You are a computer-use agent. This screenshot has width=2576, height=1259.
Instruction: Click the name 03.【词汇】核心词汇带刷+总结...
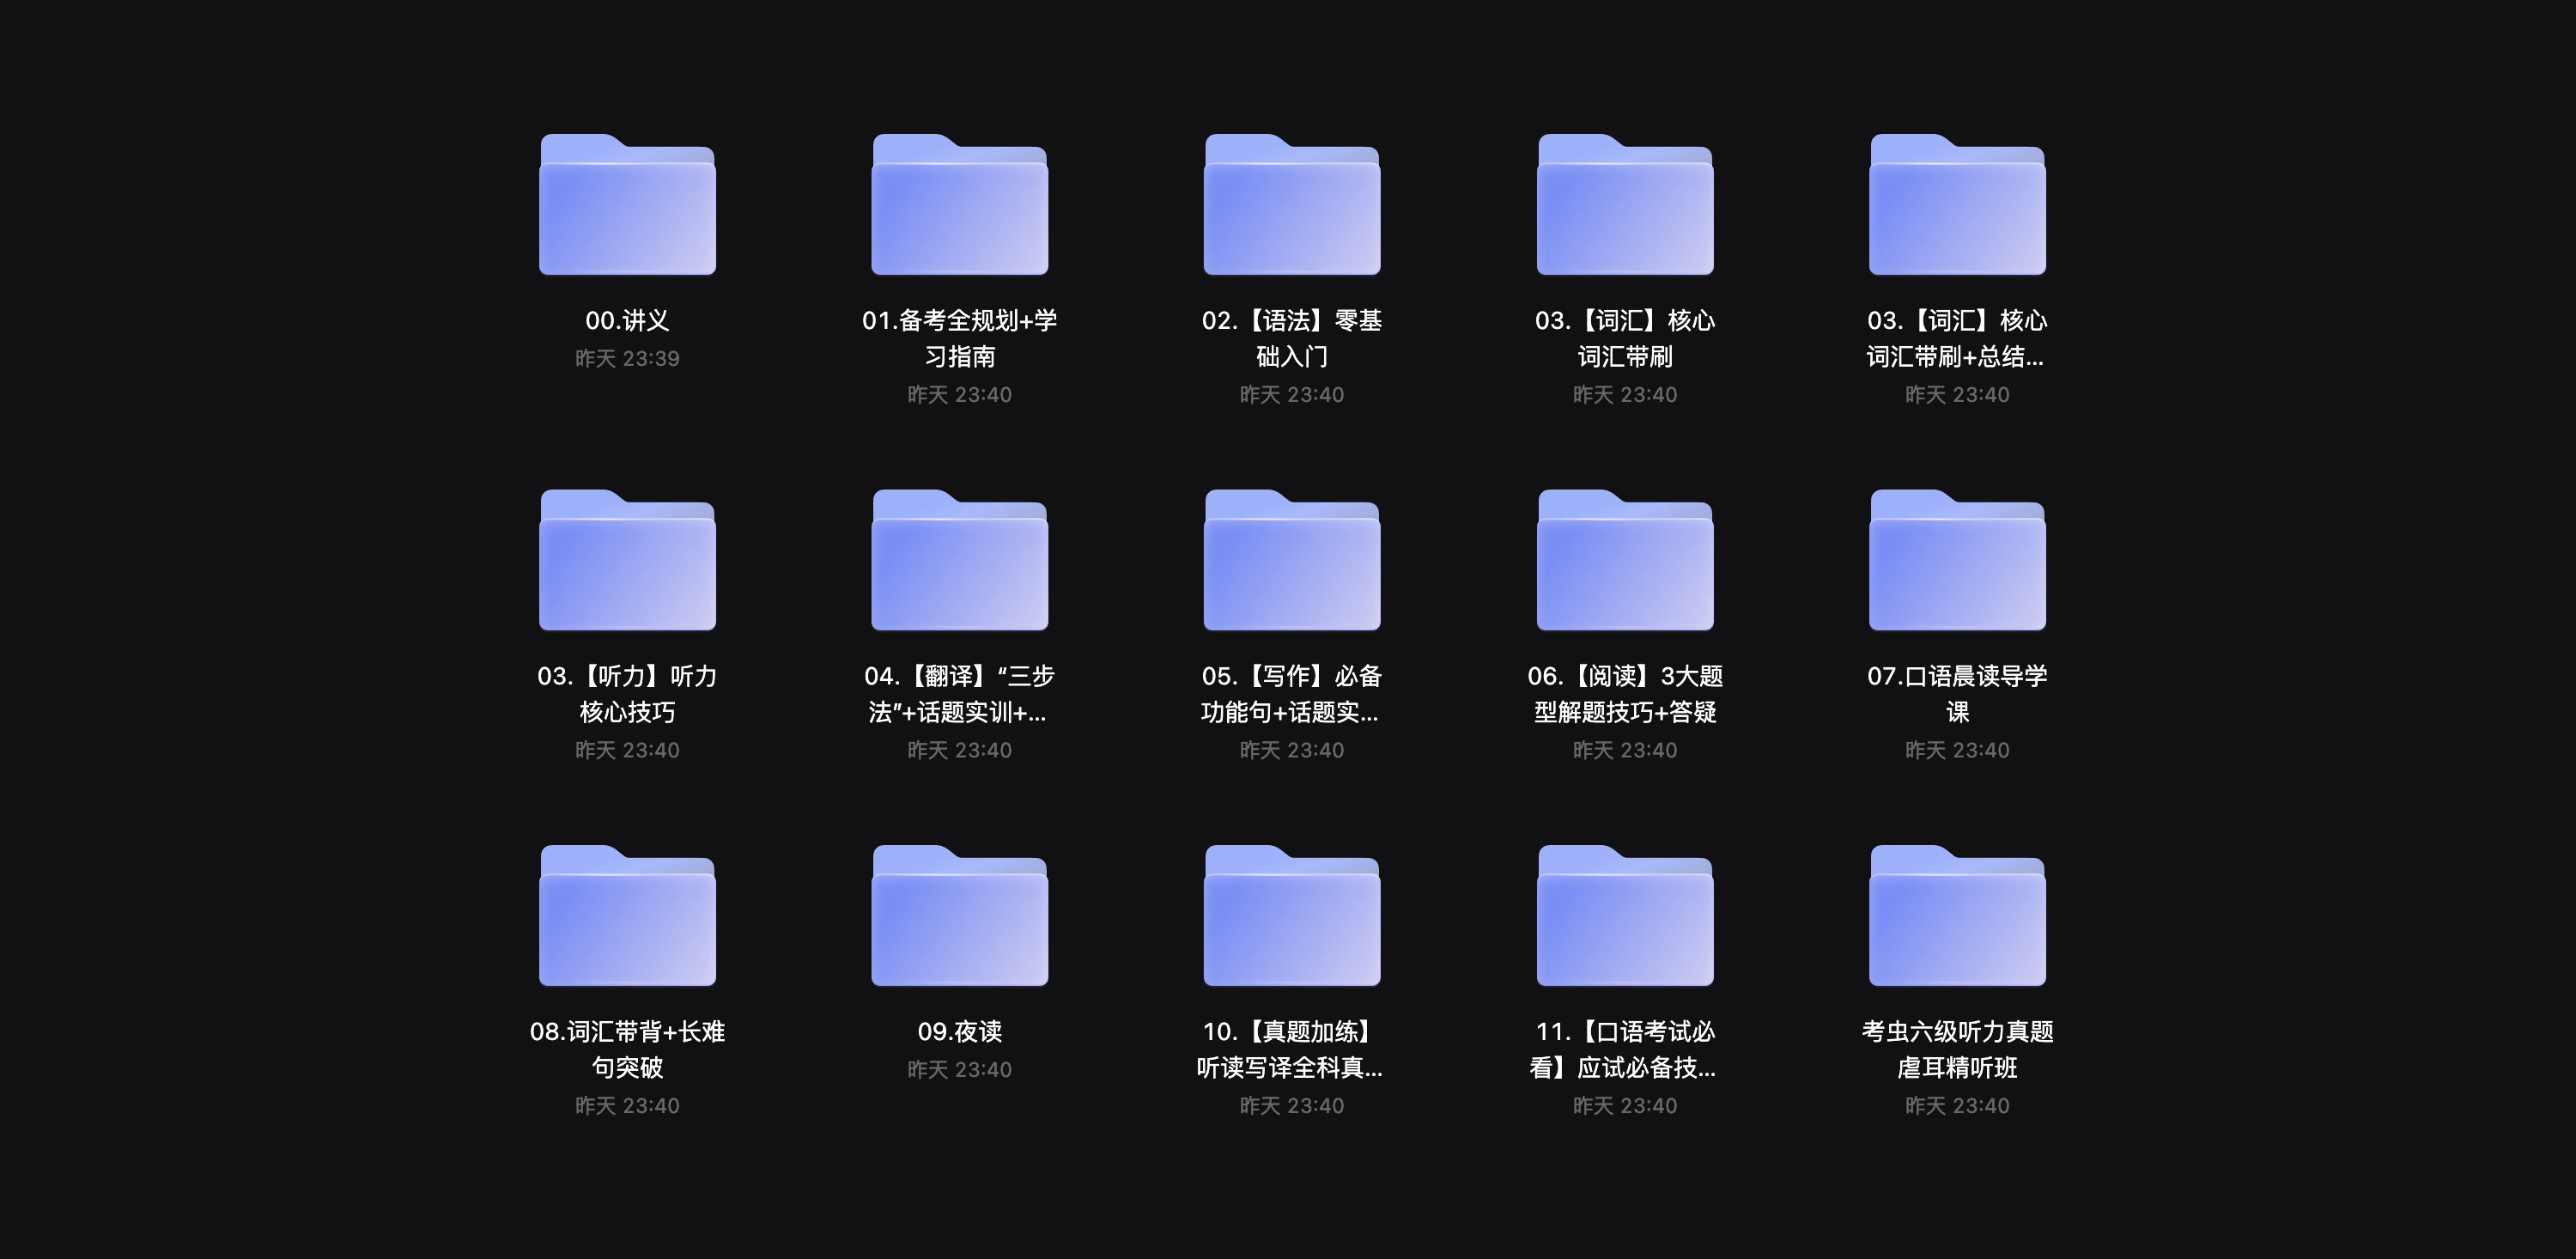click(x=1957, y=338)
